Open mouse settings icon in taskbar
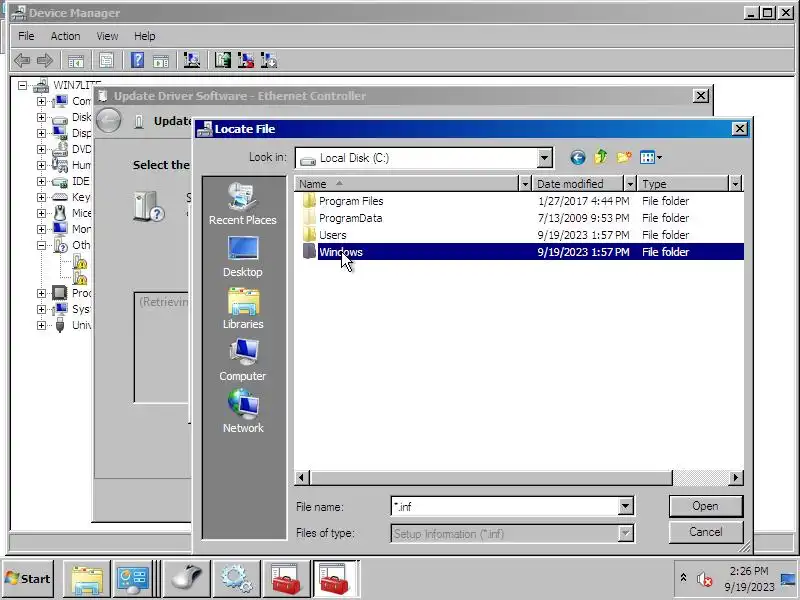The height and width of the screenshot is (600, 800). [187, 579]
